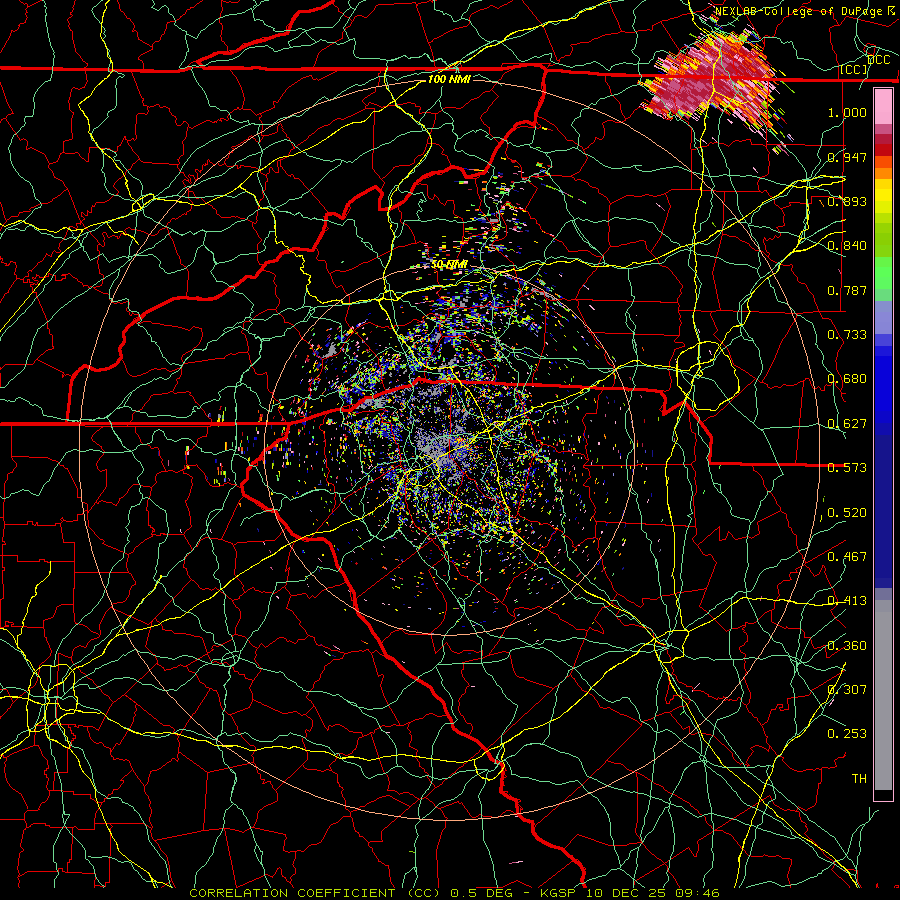This screenshot has height=900, width=900.
Task: Click the 0.627 color scale label
Action: pyautogui.click(x=847, y=424)
